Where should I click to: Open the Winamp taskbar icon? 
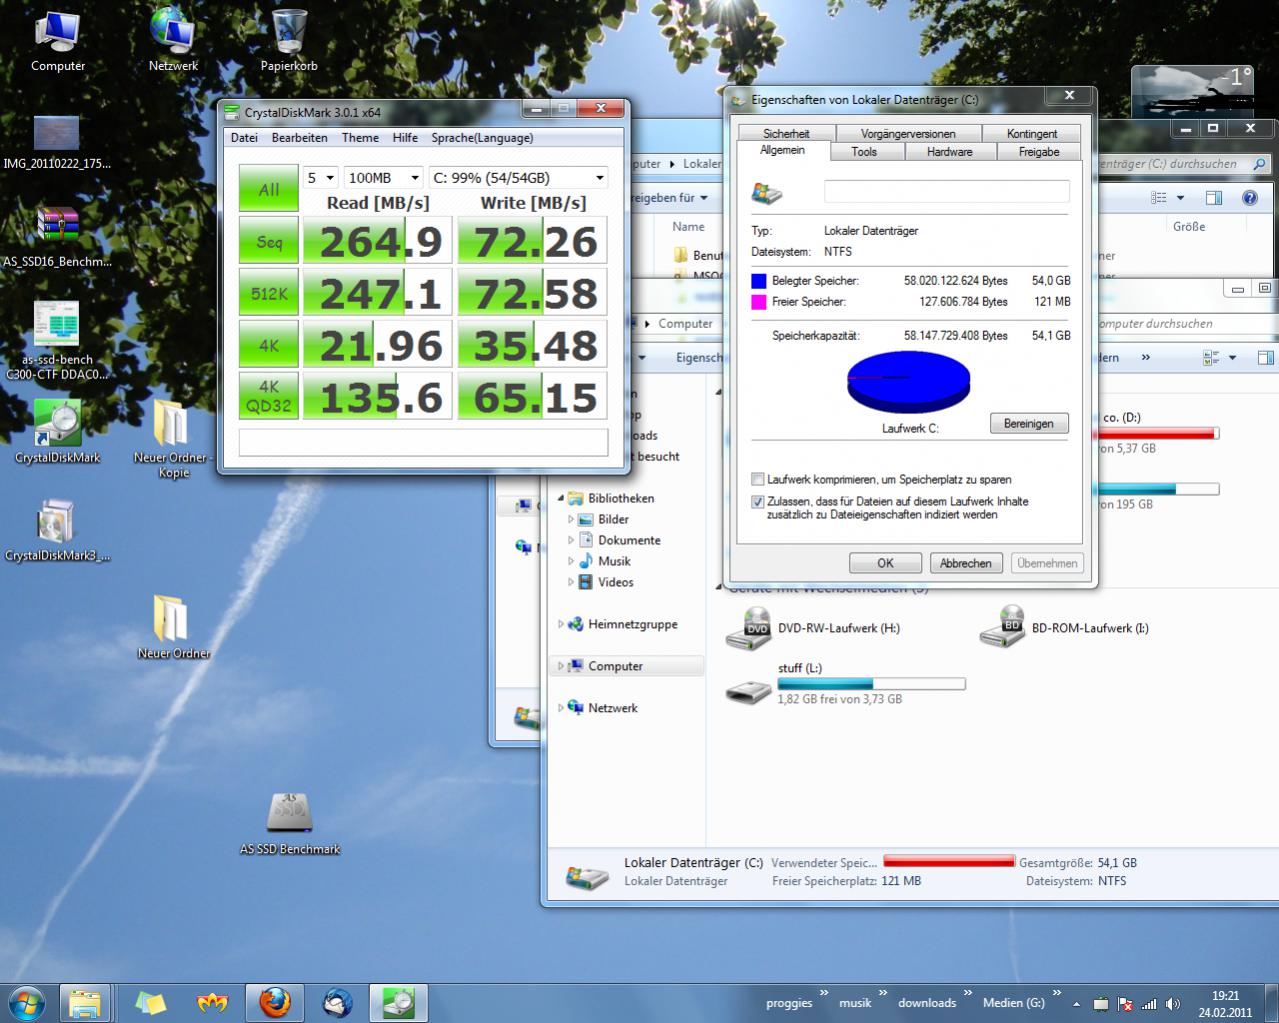(x=212, y=1002)
